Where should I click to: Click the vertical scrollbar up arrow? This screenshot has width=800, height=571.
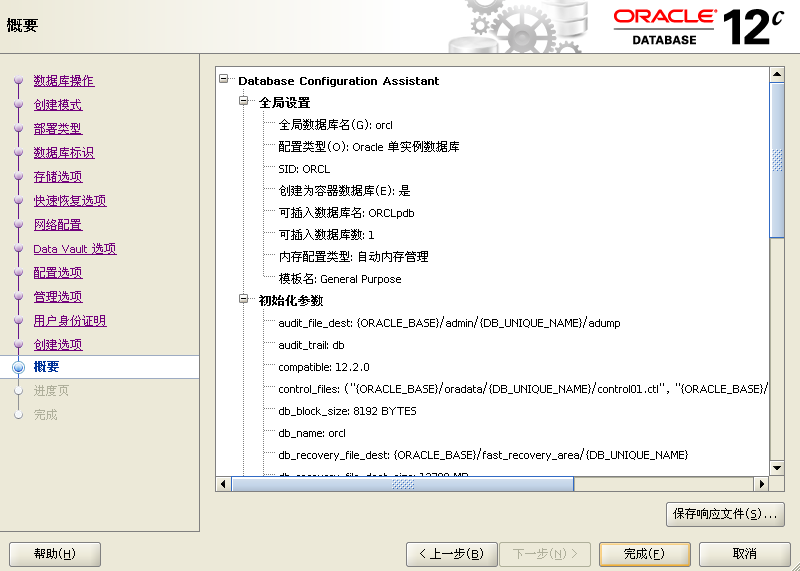[x=777, y=75]
